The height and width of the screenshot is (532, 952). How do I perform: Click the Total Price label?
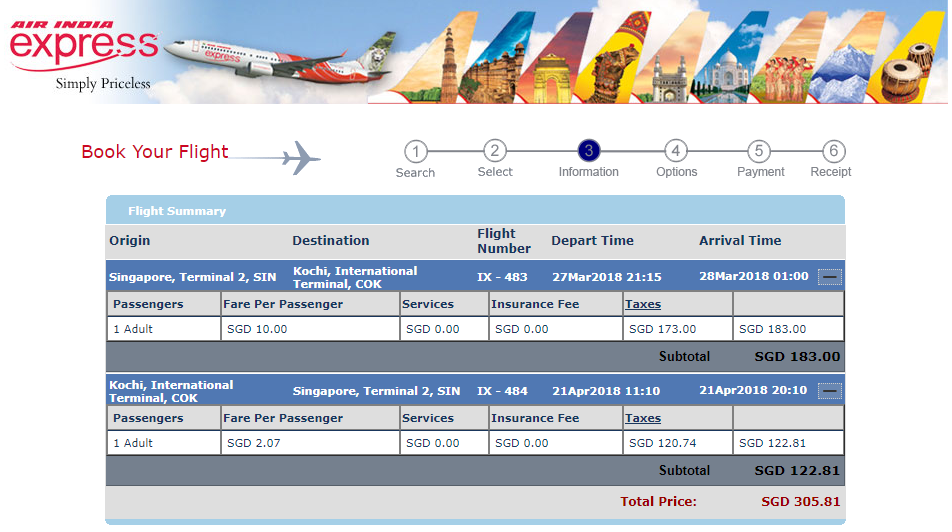[x=658, y=502]
